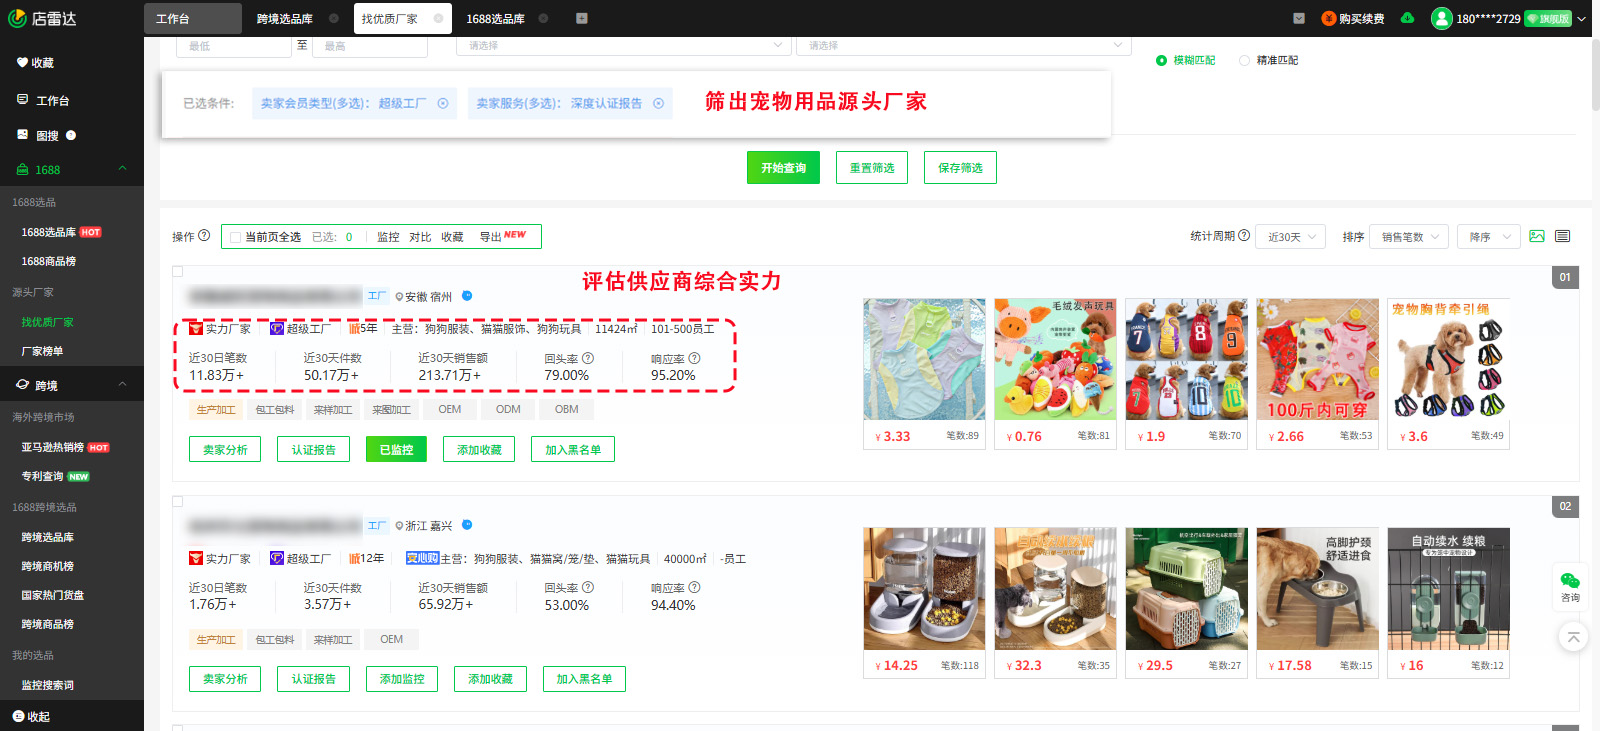Switch to the 1688选品库 top tab
Viewport: 1600px width, 731px height.
coord(496,18)
